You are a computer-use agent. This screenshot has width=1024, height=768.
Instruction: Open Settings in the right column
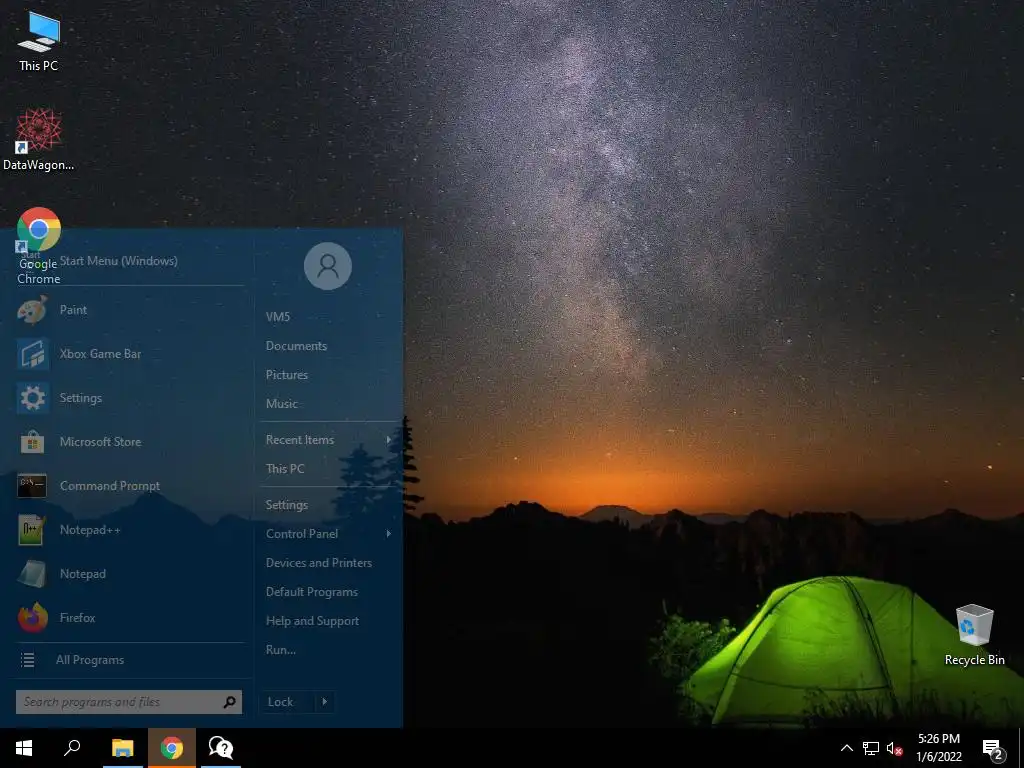[x=286, y=505]
